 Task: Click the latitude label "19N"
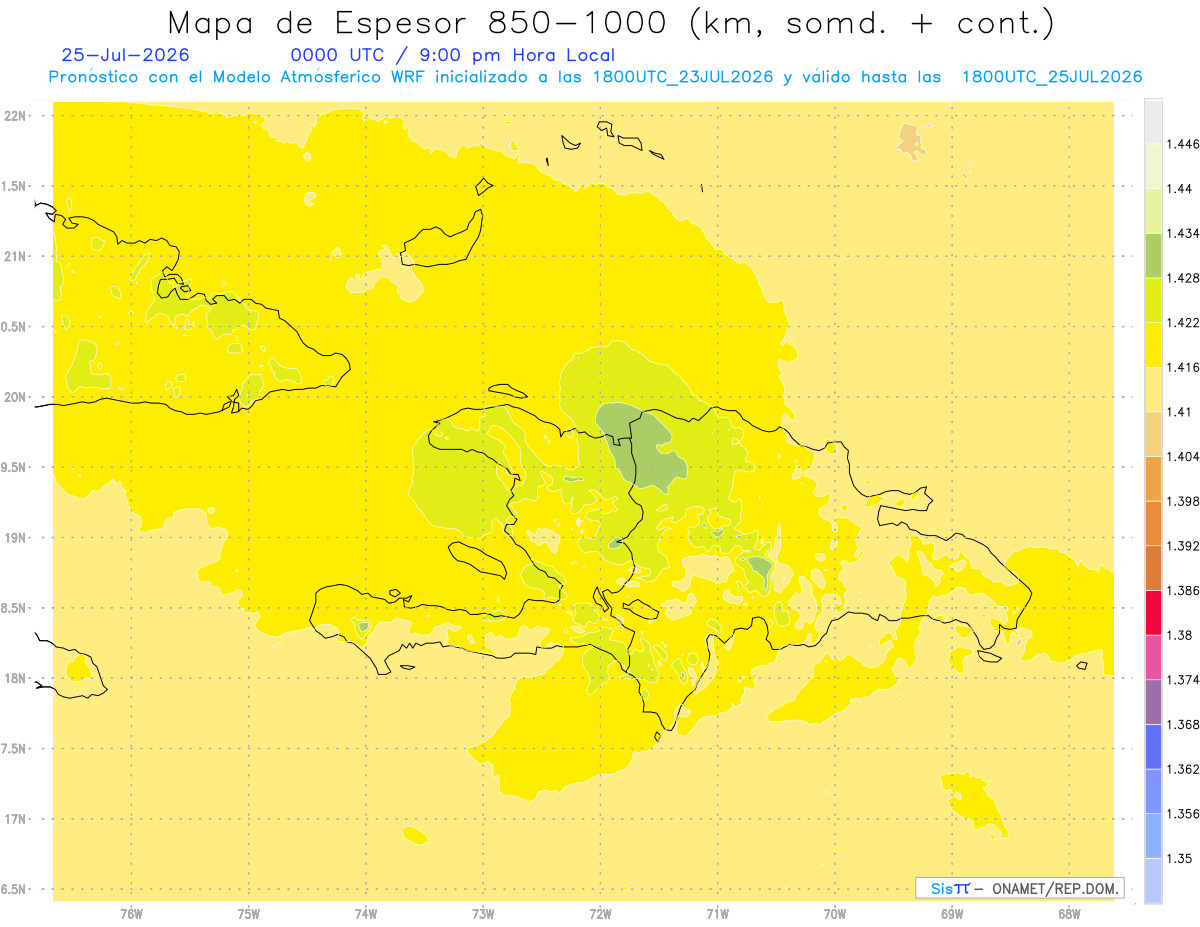click(x=14, y=537)
